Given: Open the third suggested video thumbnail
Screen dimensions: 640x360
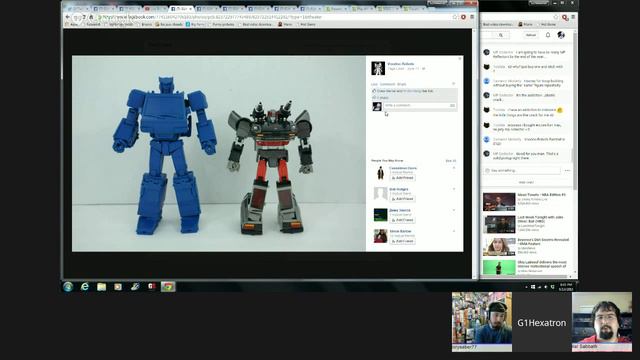Looking at the screenshot, I should 499,247.
